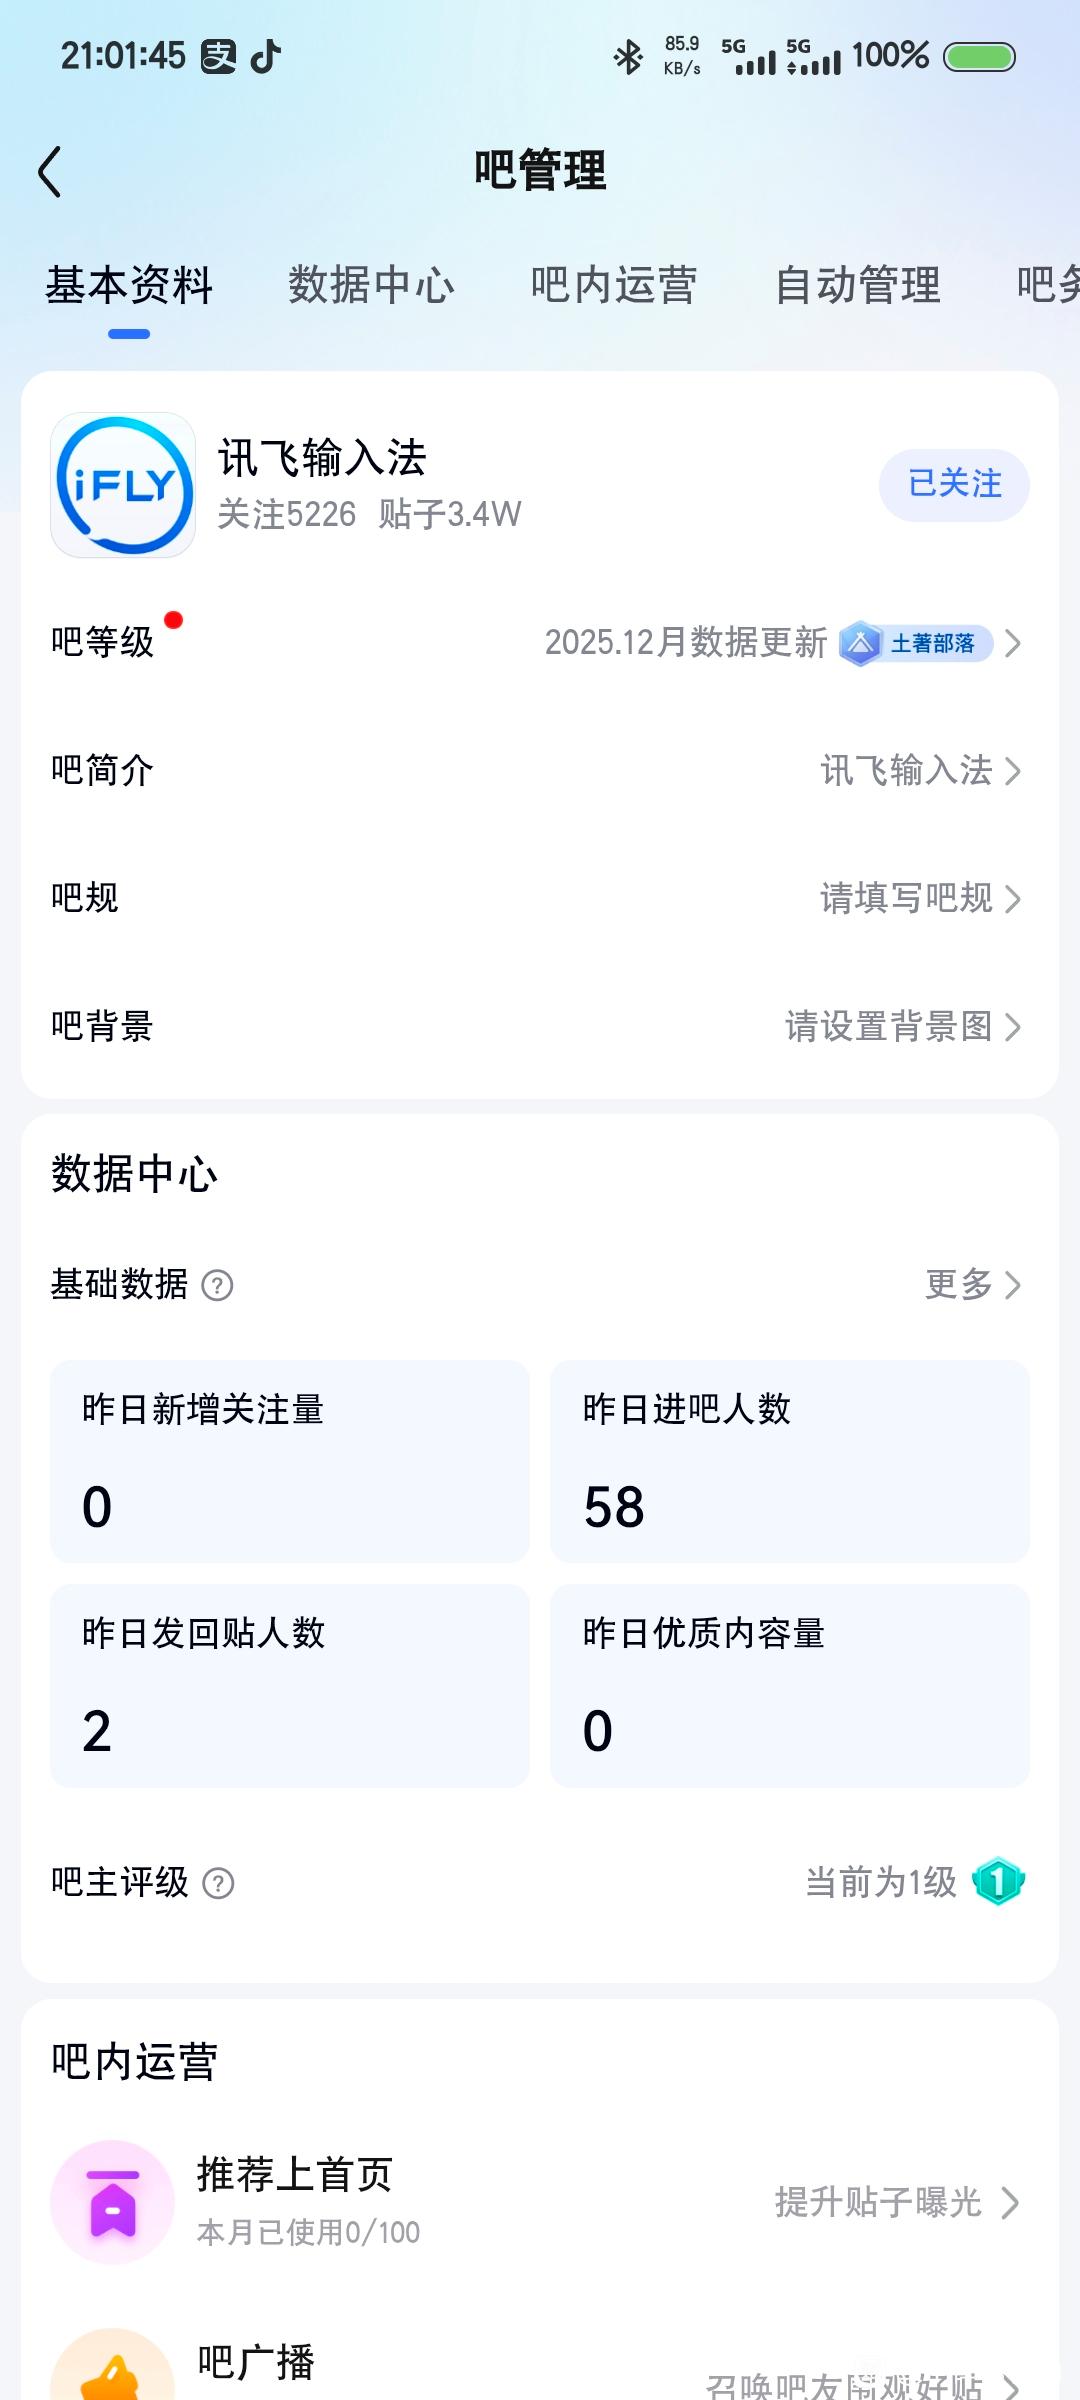
Task: Tap help icon beside 基础数据
Action: (x=217, y=1285)
